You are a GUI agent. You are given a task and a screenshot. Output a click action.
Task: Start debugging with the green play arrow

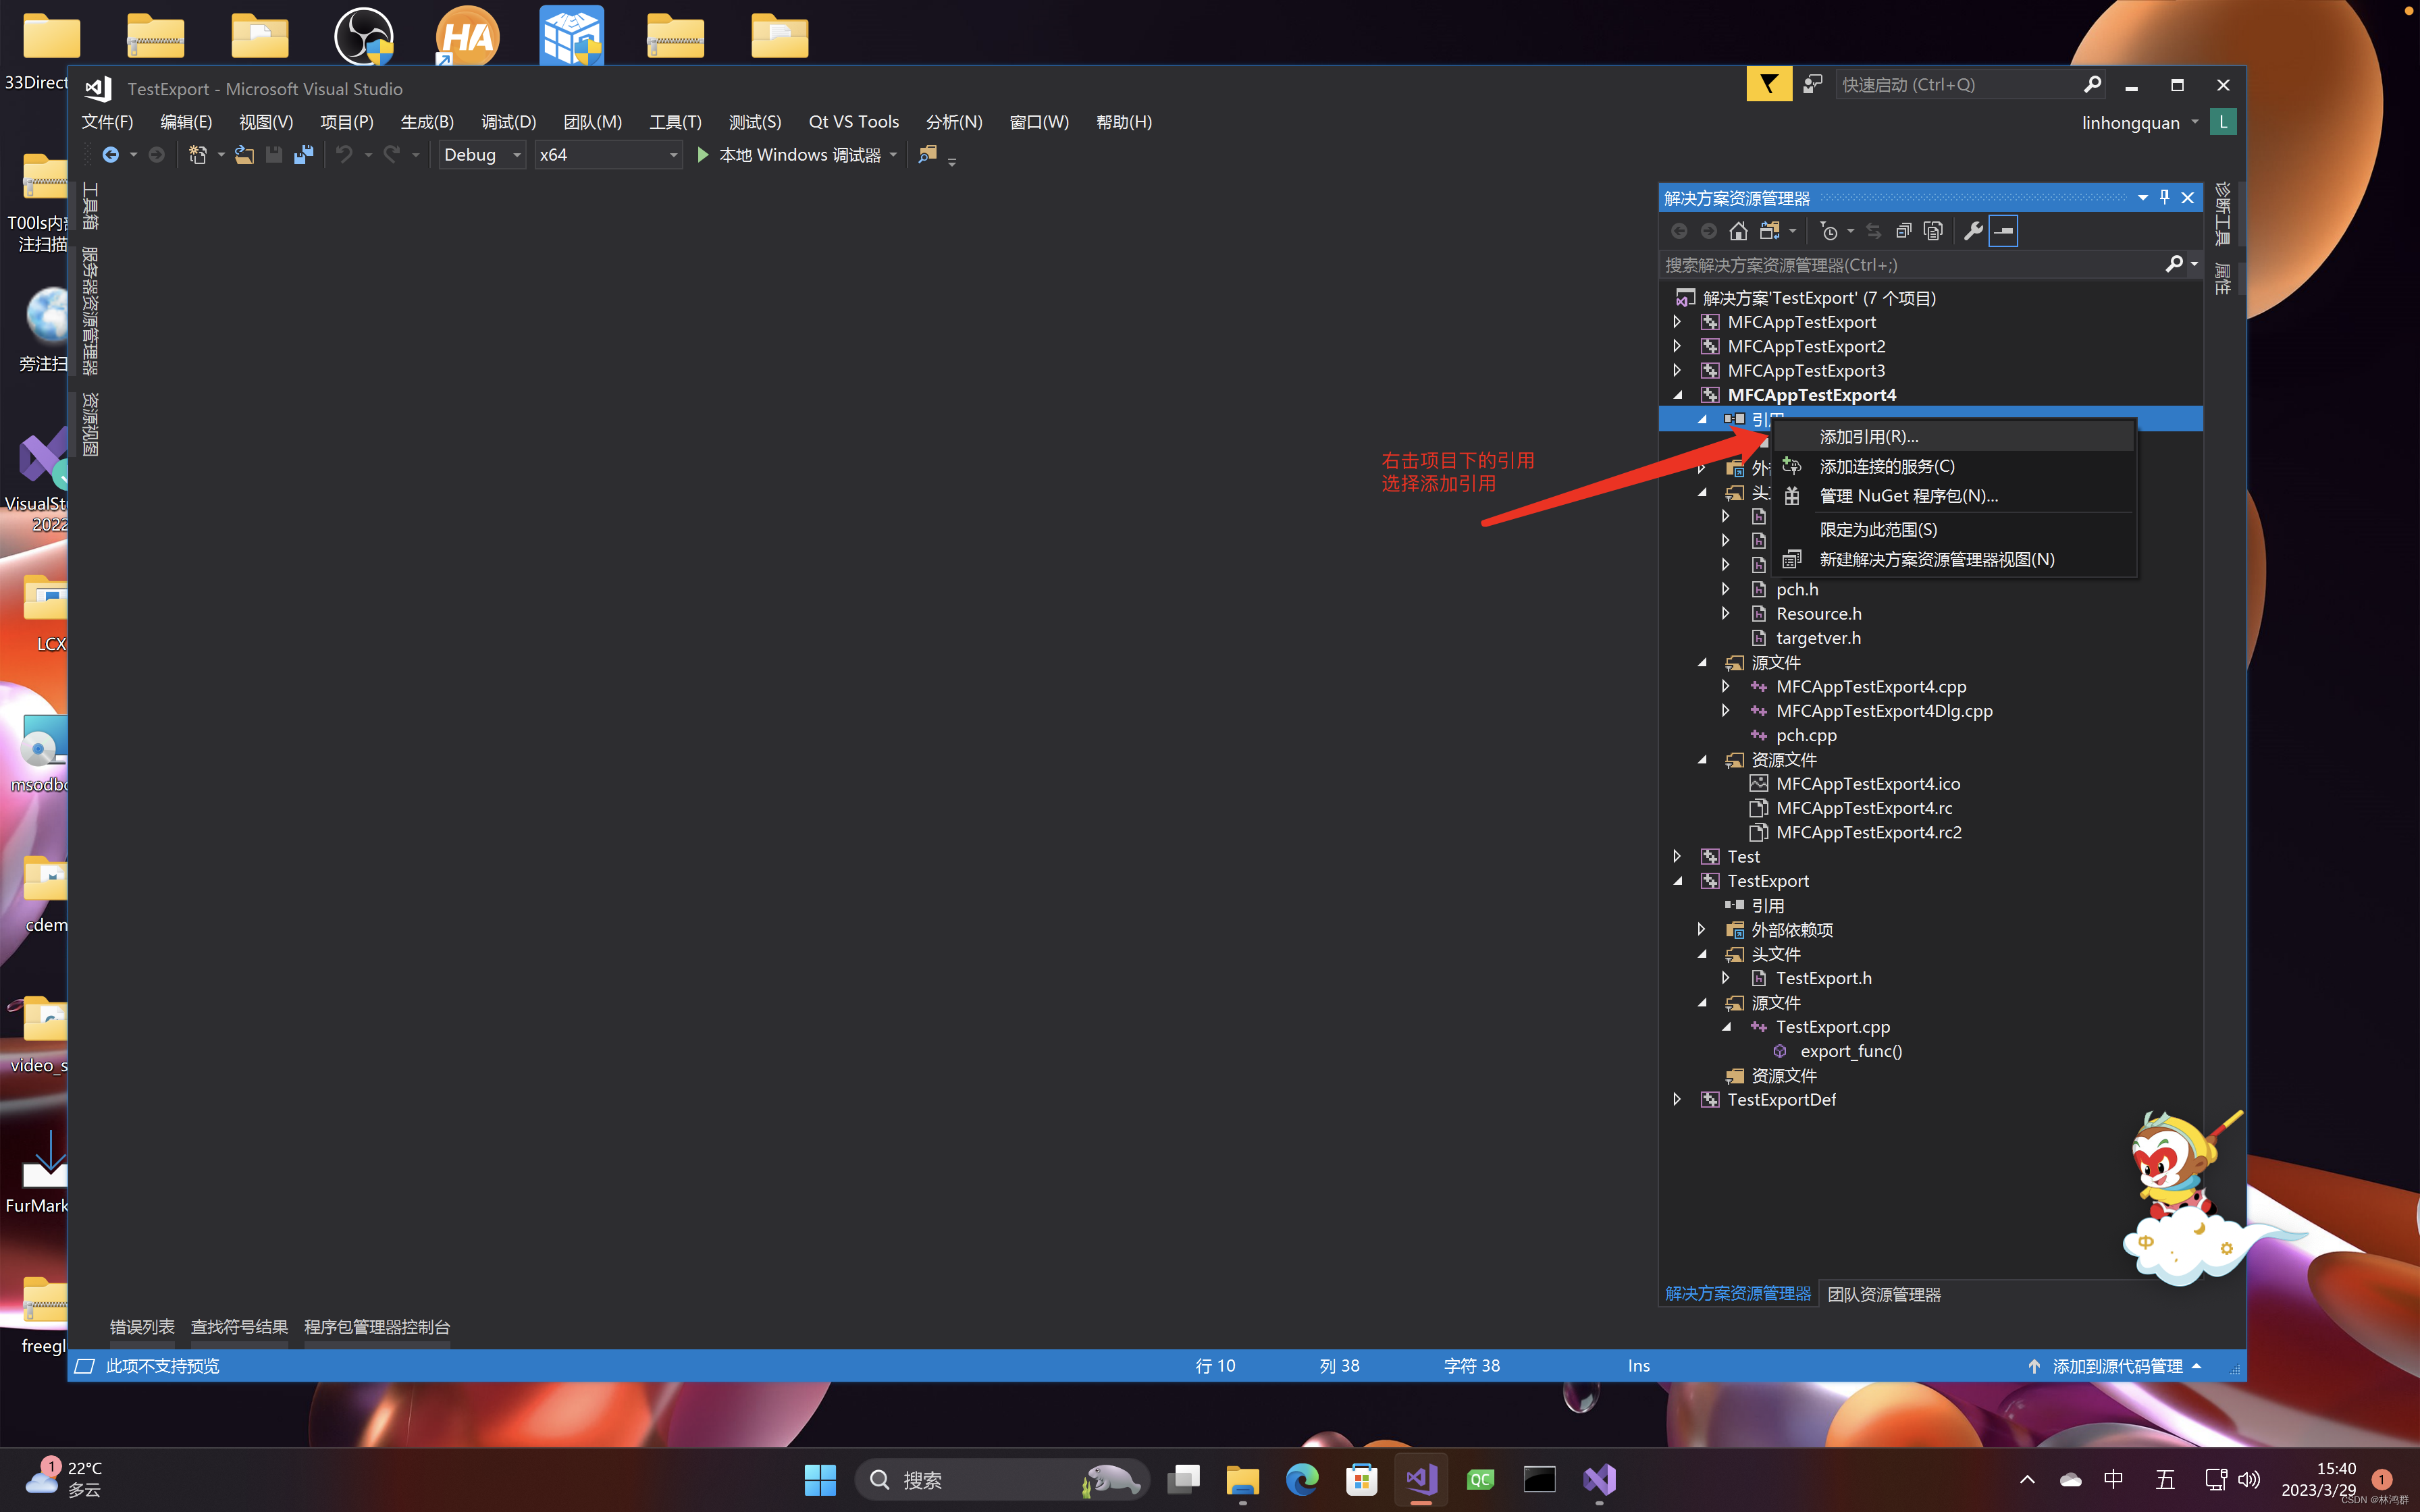point(702,155)
